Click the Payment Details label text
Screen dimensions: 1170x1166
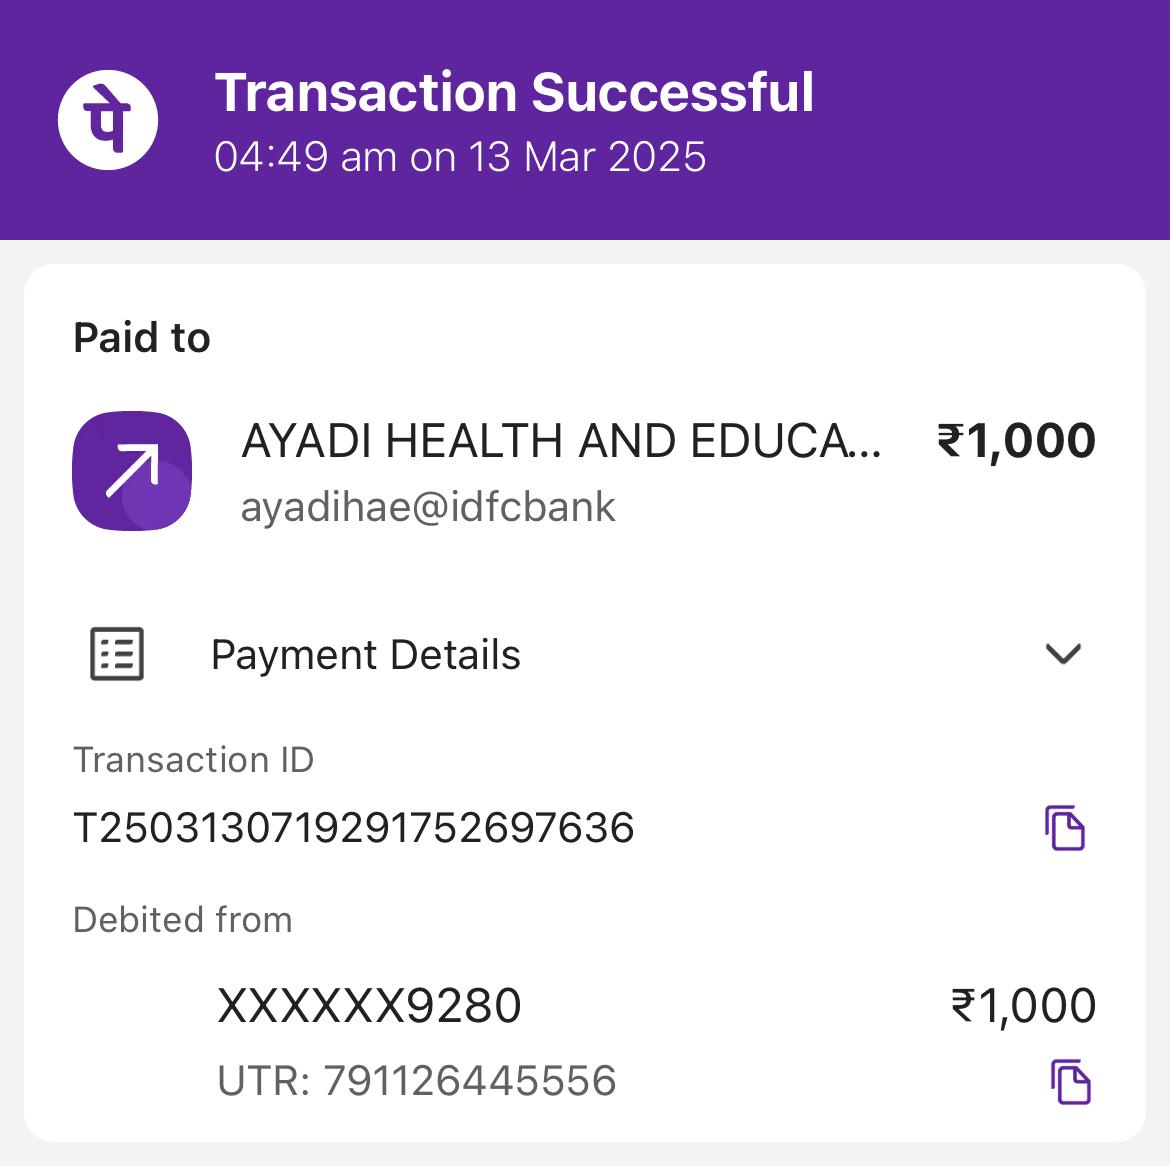[x=365, y=655]
